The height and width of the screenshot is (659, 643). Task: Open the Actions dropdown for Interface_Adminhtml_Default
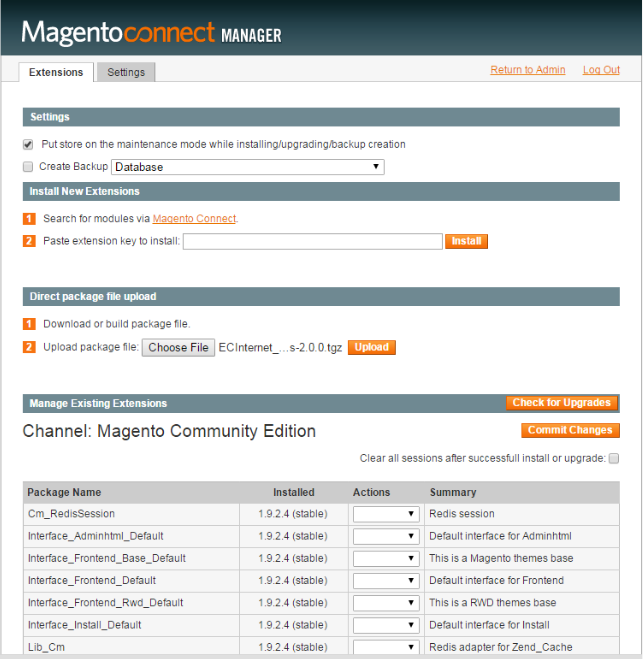(386, 536)
